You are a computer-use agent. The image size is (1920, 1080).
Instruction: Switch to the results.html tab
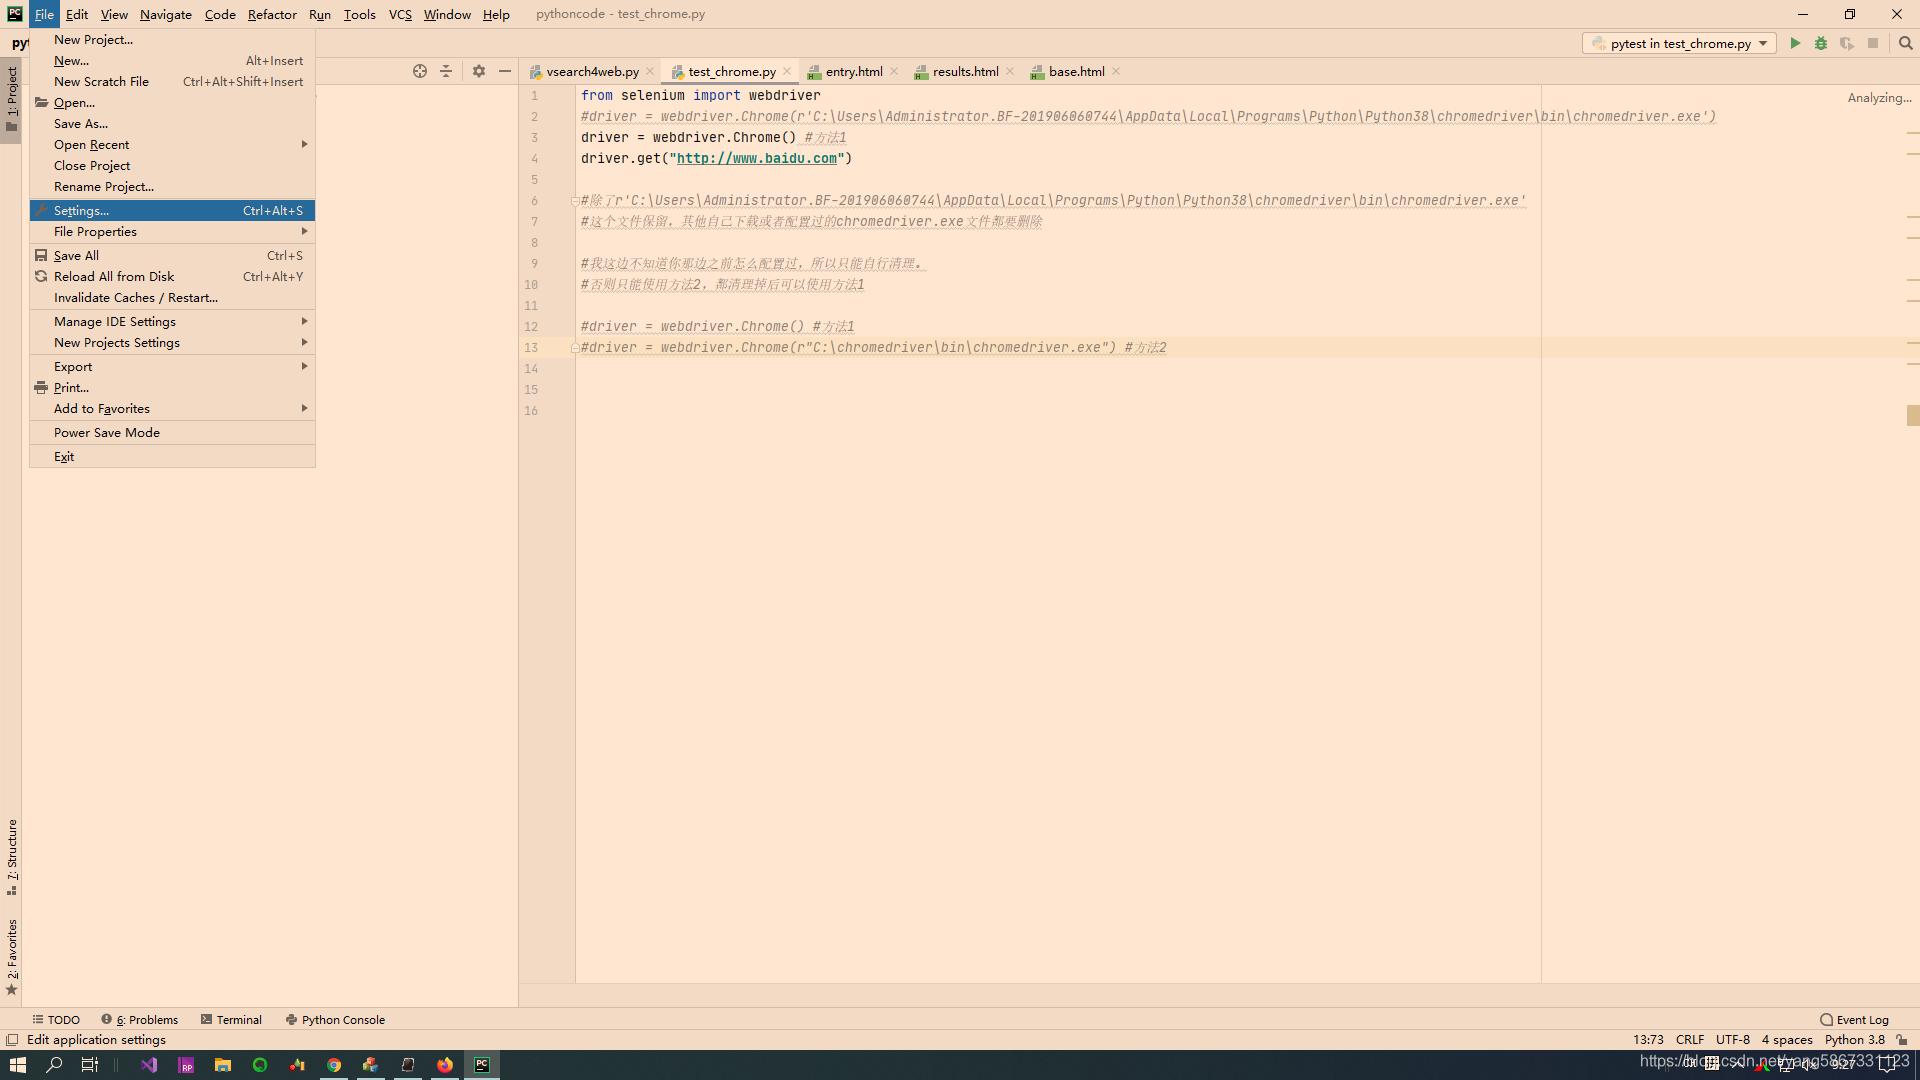pos(965,71)
